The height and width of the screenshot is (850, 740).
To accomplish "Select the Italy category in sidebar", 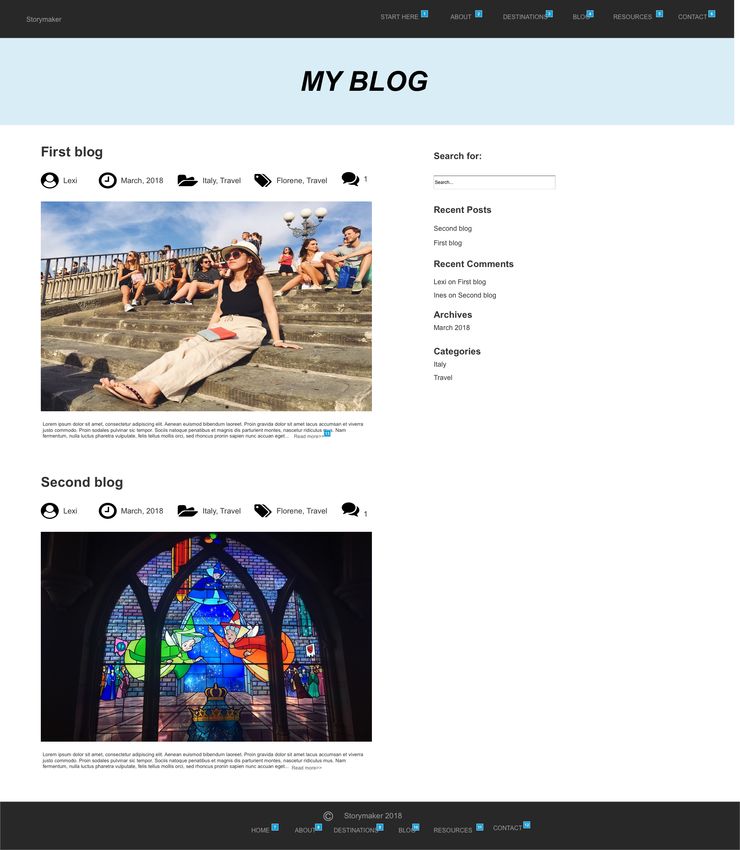I will [x=440, y=364].
